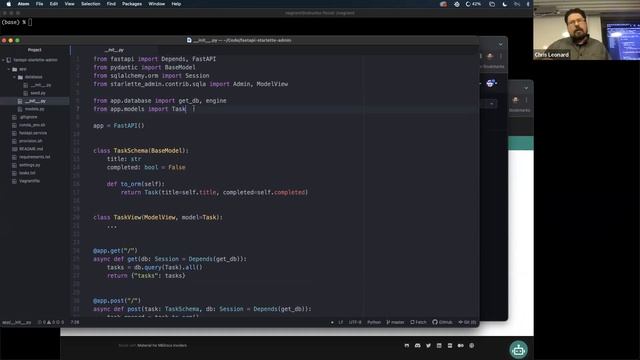Click file path in status bar
This screenshot has height=360, width=640.
point(17,322)
